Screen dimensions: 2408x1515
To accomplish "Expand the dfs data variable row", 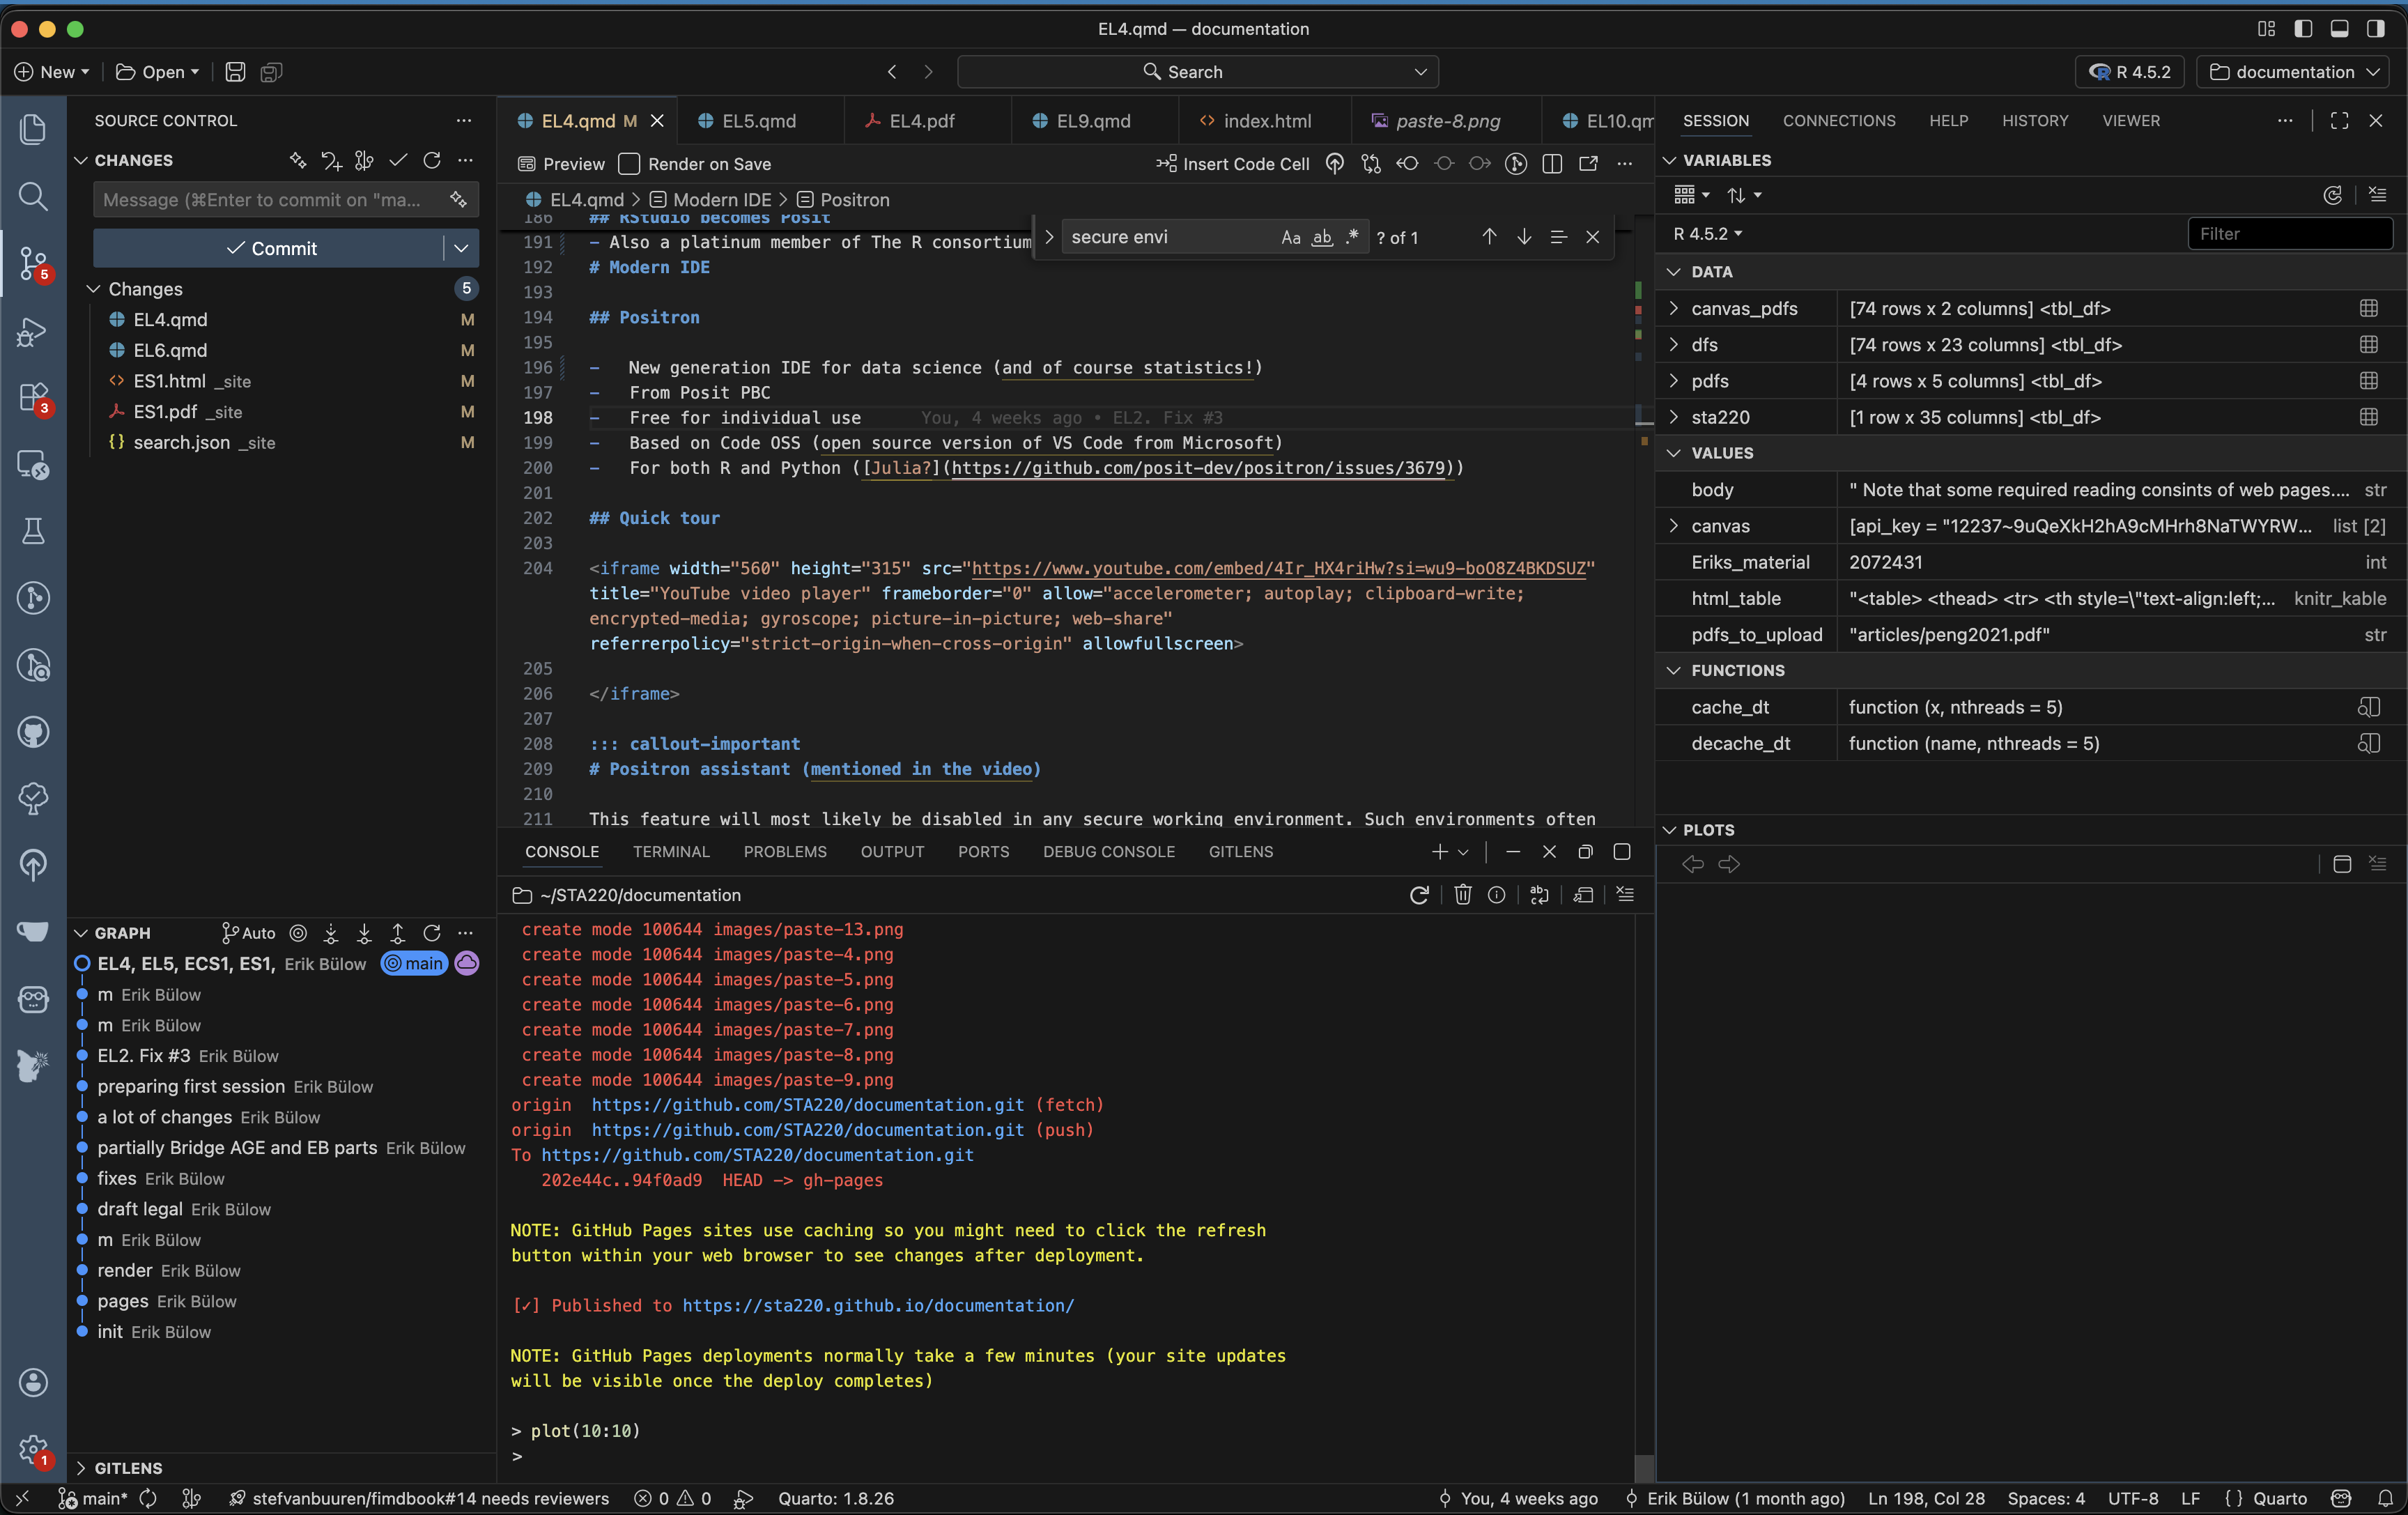I will point(1674,345).
